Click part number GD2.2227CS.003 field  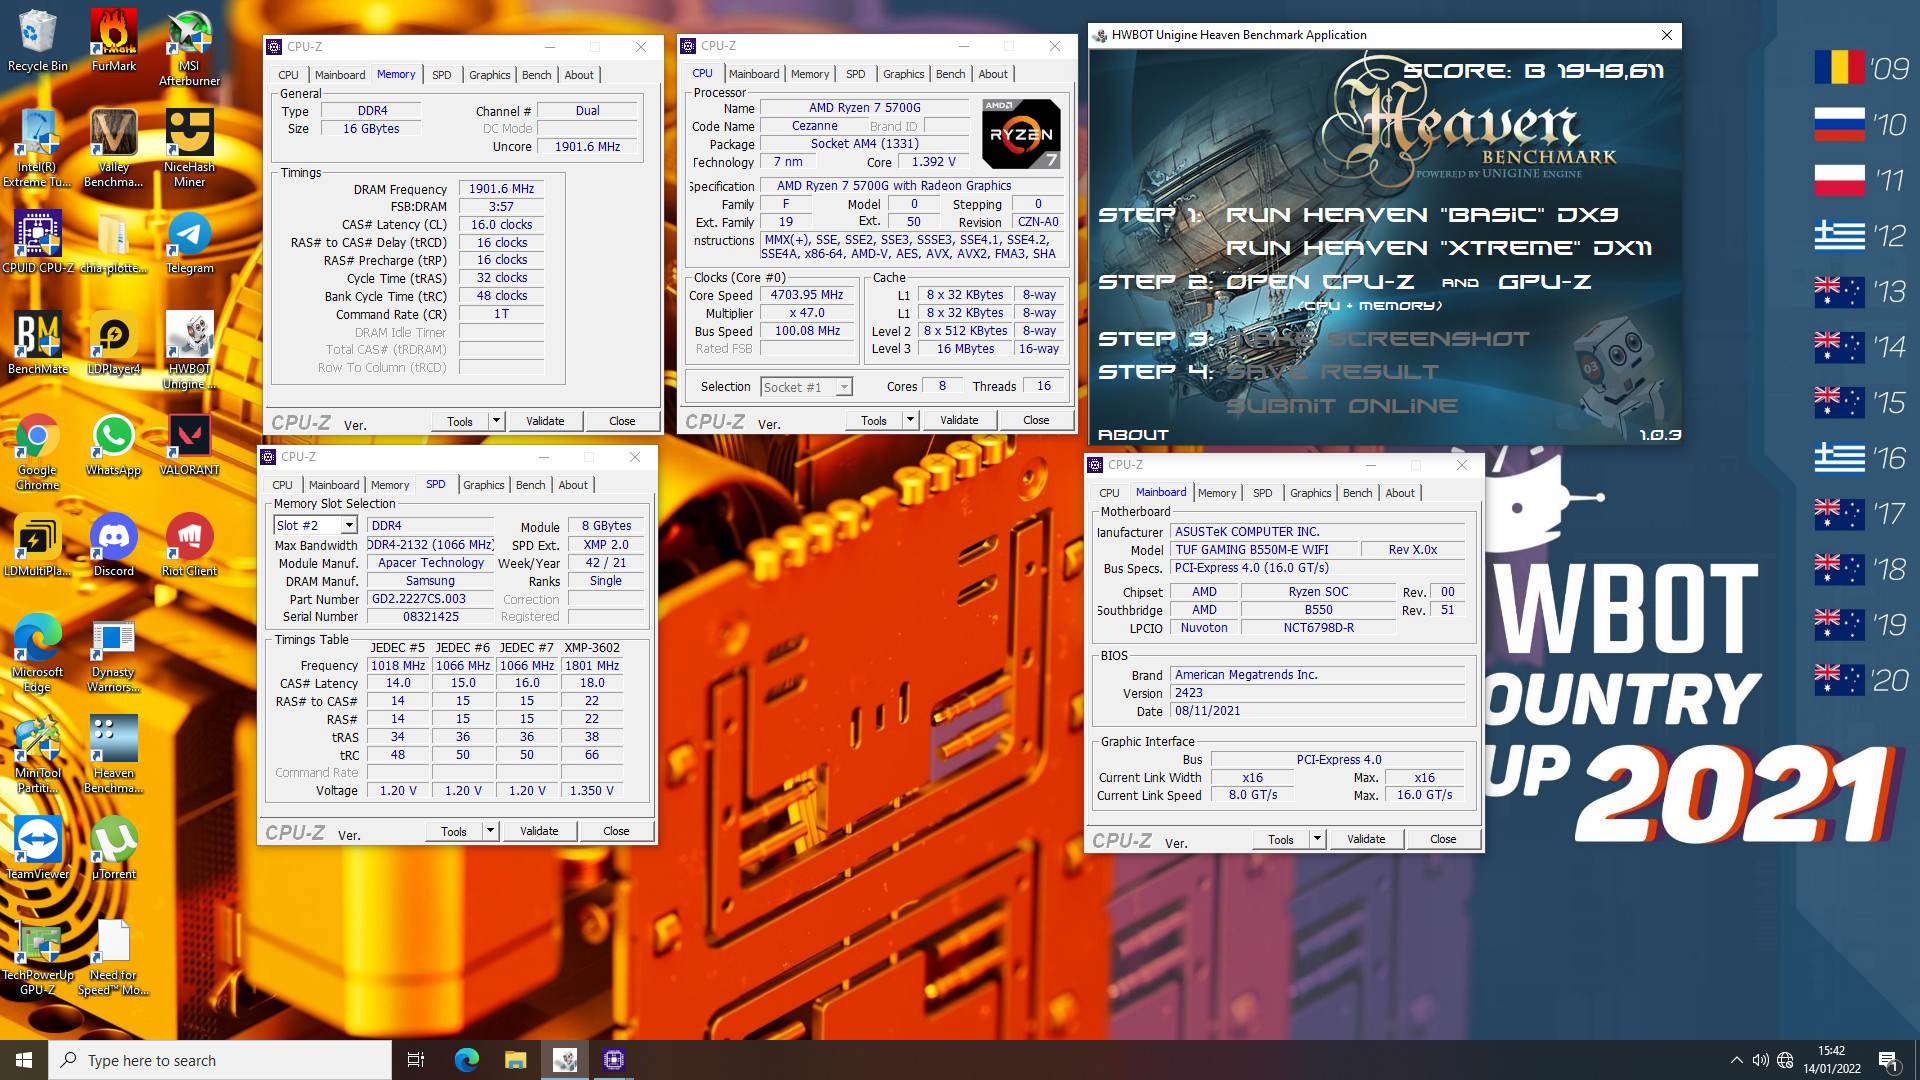(430, 599)
